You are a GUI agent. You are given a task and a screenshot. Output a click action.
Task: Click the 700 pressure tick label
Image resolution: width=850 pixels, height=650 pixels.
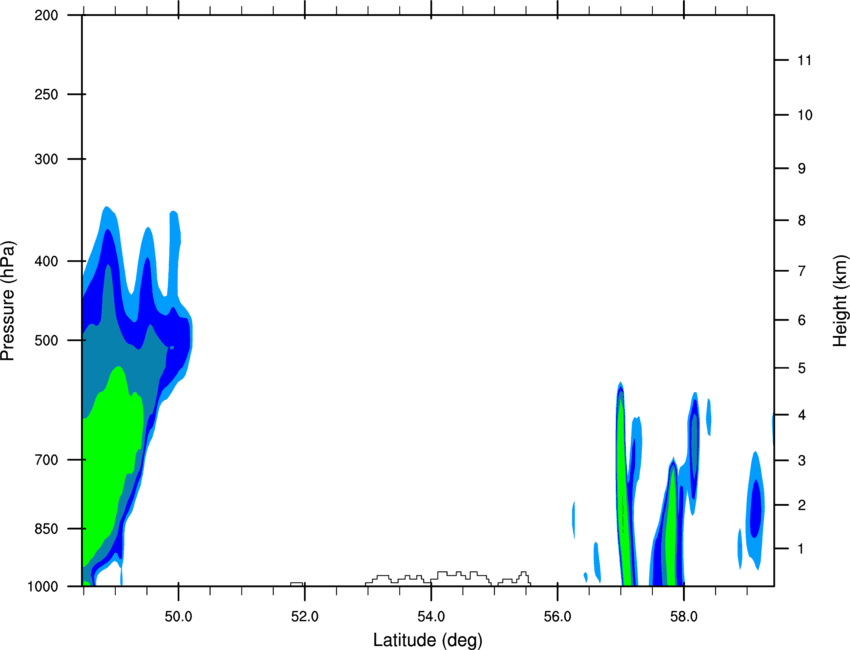[x=46, y=460]
